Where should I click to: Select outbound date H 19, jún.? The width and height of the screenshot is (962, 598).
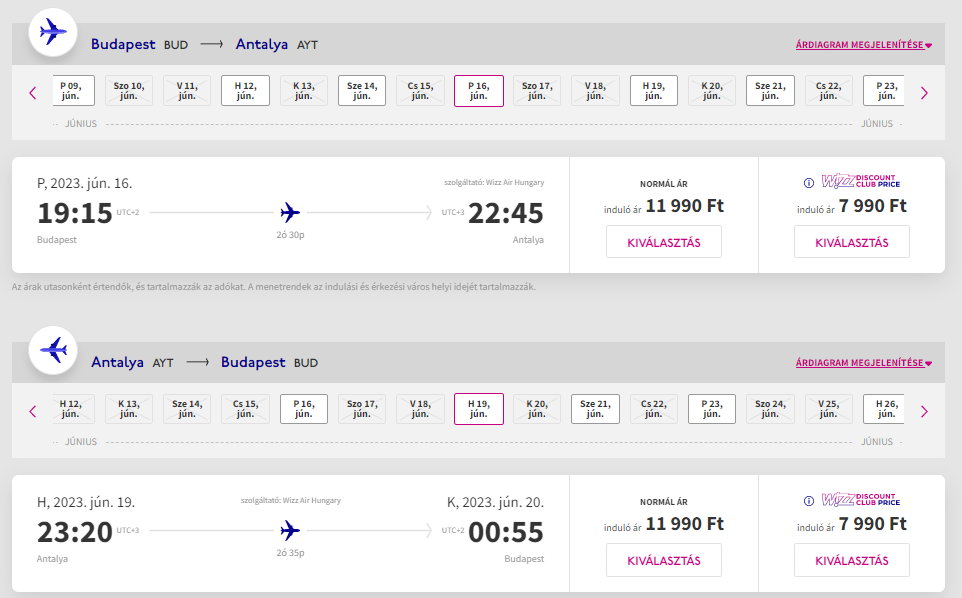654,91
